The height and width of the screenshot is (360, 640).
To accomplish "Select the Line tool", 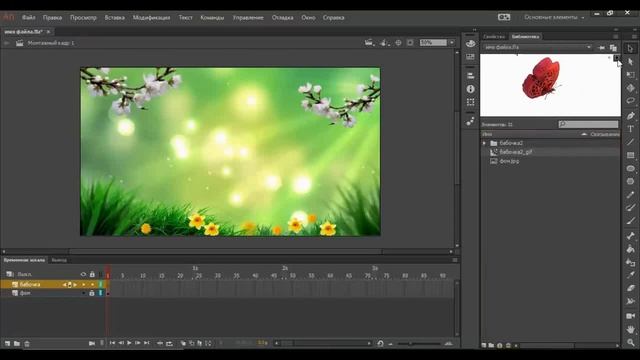I will 631,142.
